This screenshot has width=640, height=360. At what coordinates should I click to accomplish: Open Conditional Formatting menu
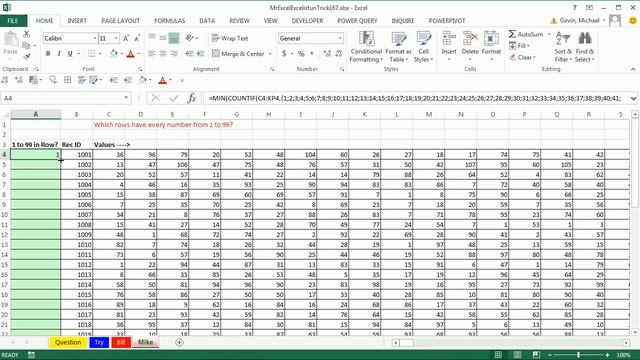[x=366, y=47]
